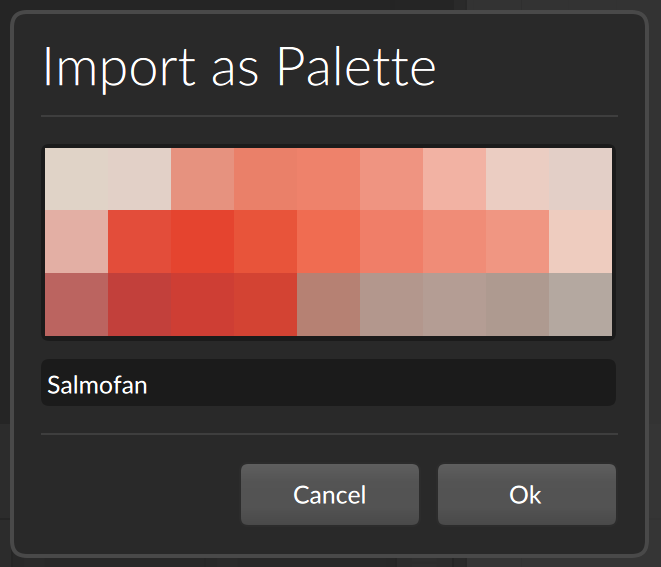Choose the fifth salmon swatch in top row
This screenshot has height=567, width=661.
(x=328, y=179)
